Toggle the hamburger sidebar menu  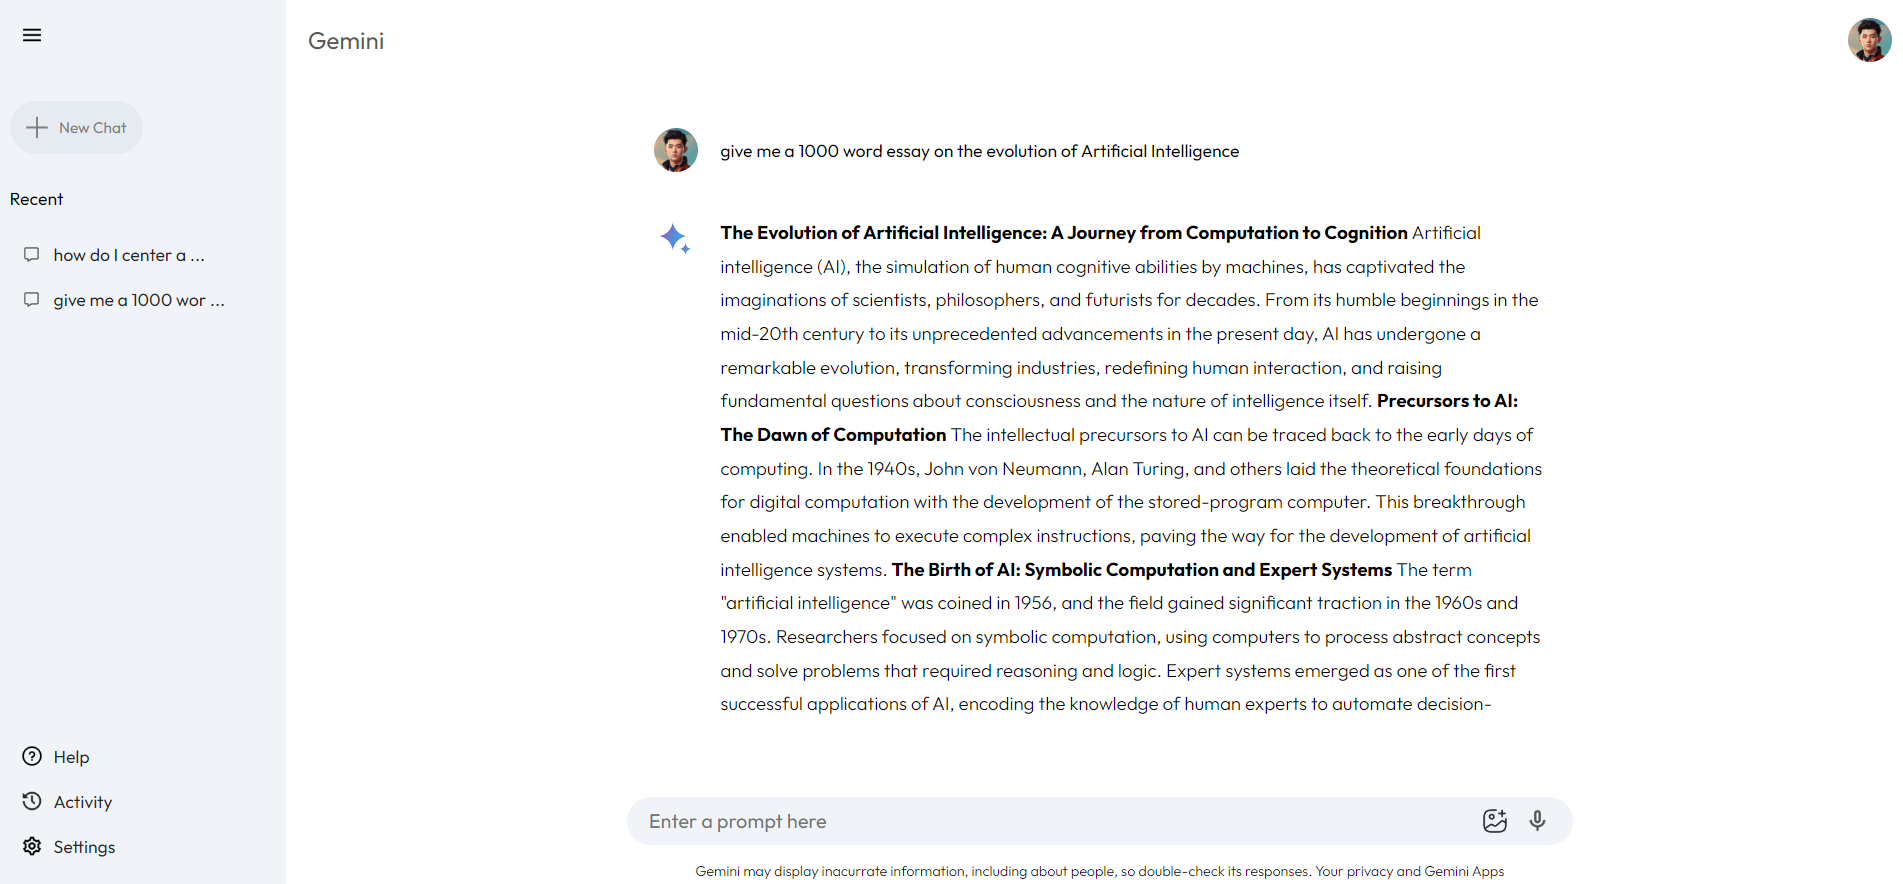[x=32, y=35]
